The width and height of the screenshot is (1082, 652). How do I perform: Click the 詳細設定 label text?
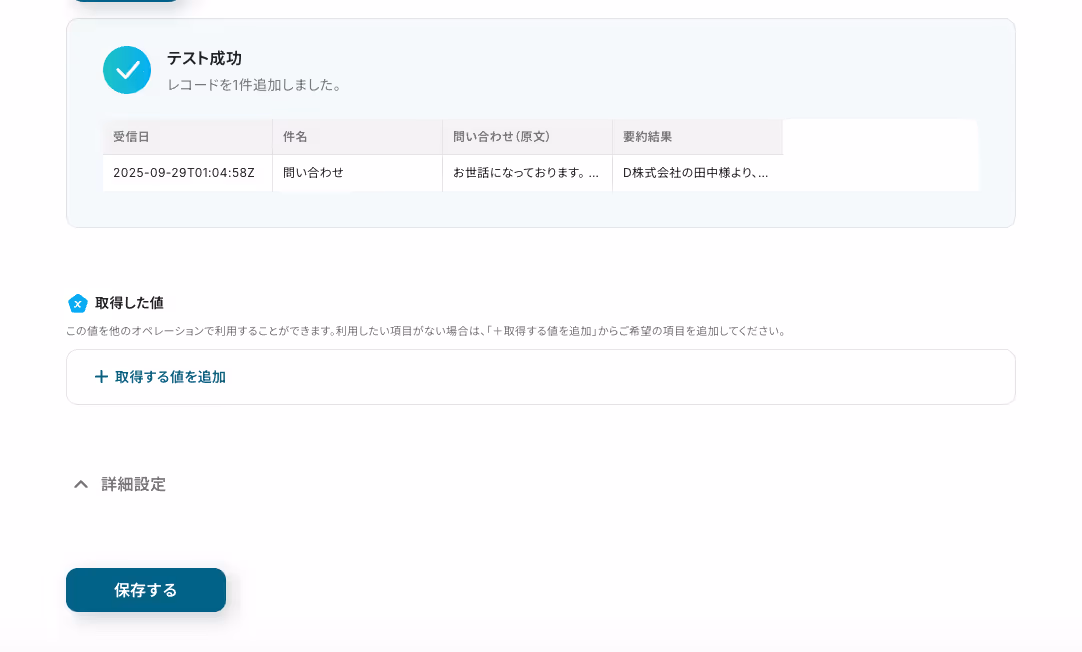point(134,484)
